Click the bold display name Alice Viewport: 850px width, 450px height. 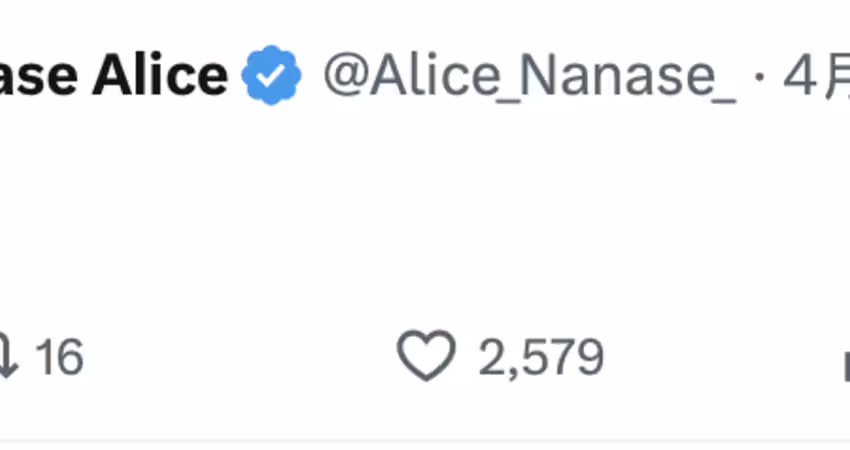(x=160, y=77)
